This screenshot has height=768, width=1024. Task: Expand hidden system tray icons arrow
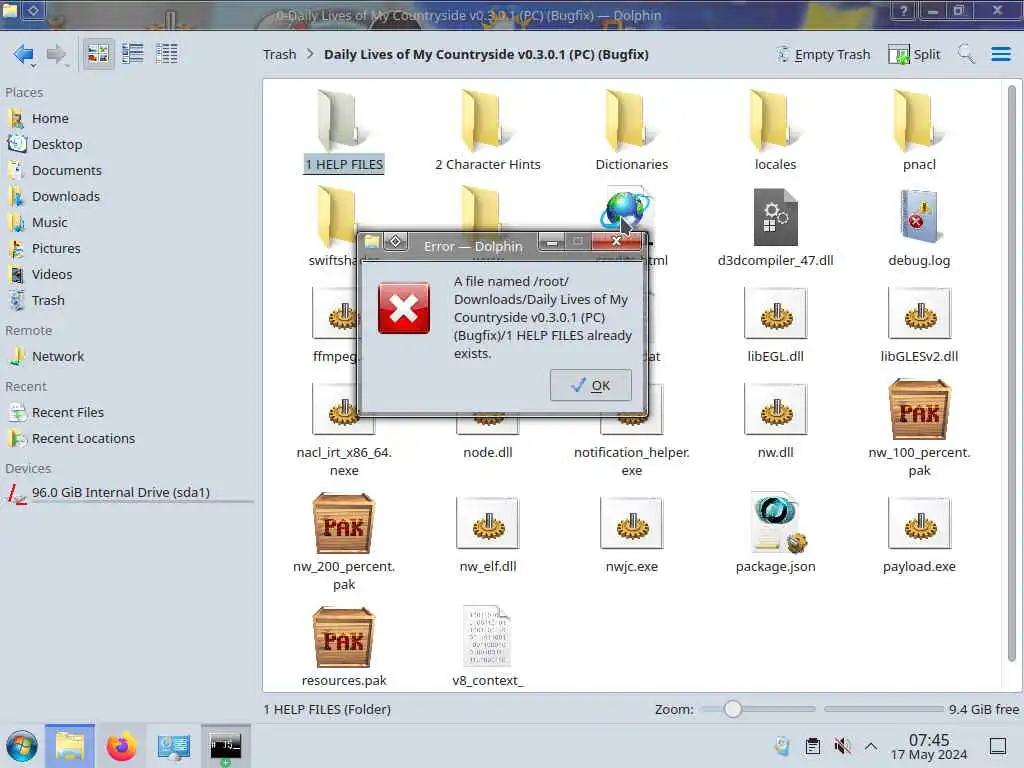pyautogui.click(x=871, y=746)
